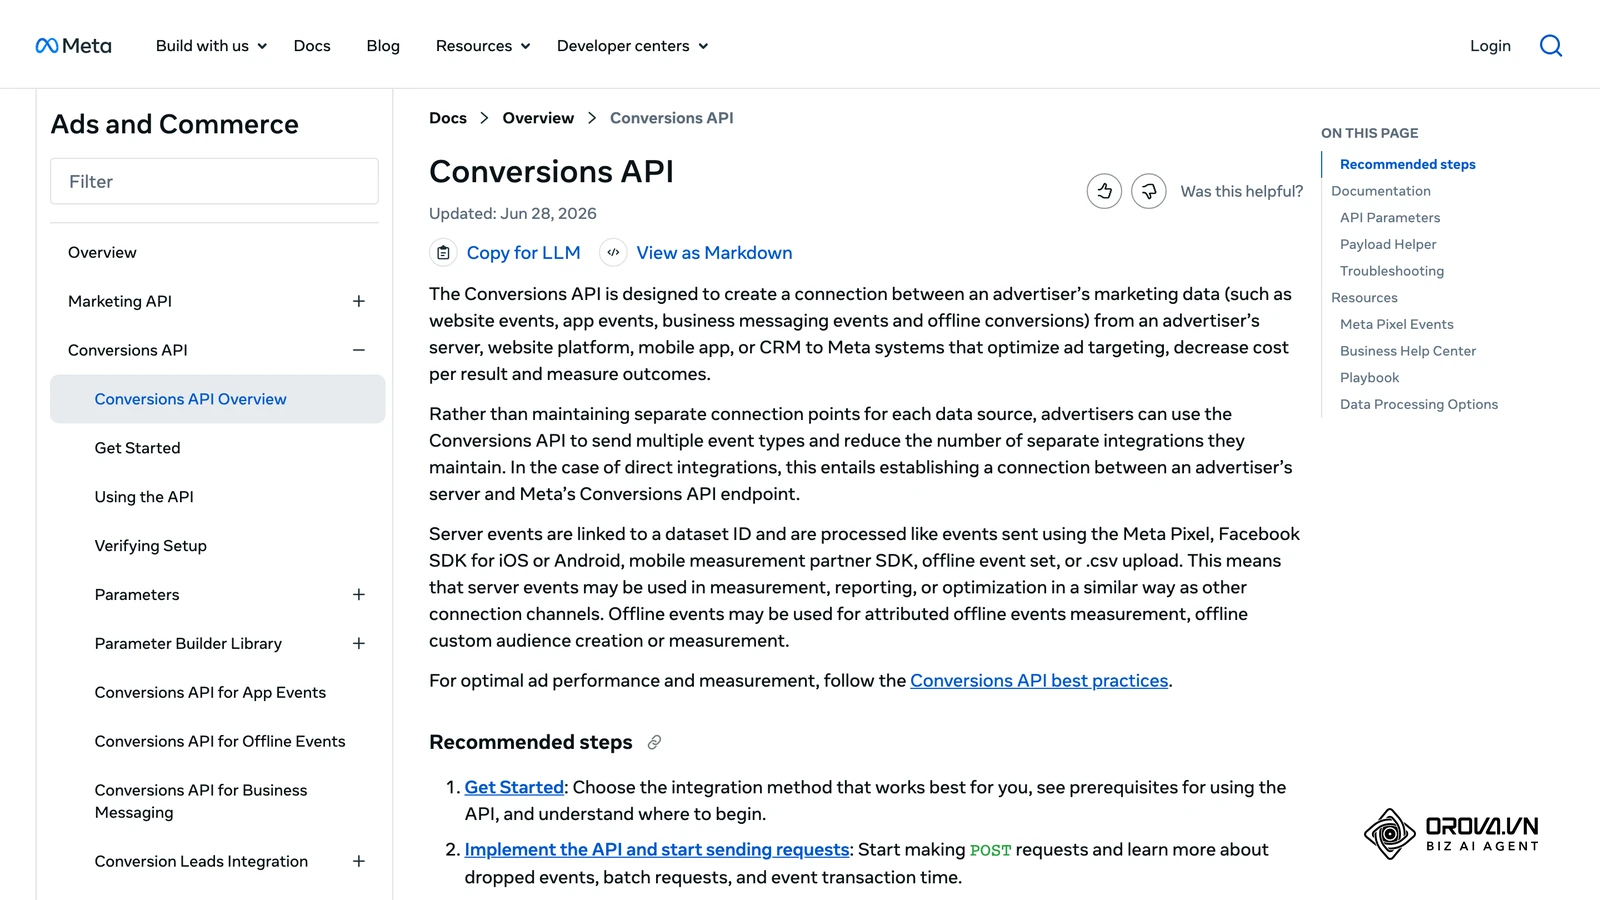1600x900 pixels.
Task: Open the Developer centers dropdown
Action: coord(633,46)
